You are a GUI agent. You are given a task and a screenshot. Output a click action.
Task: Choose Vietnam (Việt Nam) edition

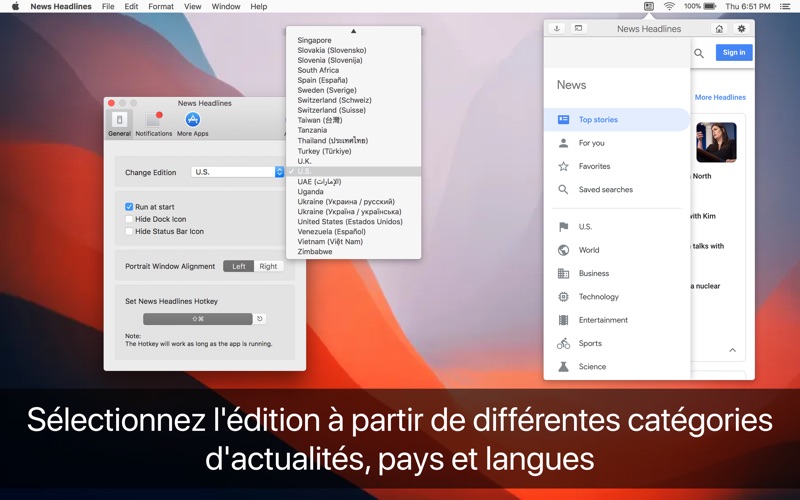click(x=354, y=242)
